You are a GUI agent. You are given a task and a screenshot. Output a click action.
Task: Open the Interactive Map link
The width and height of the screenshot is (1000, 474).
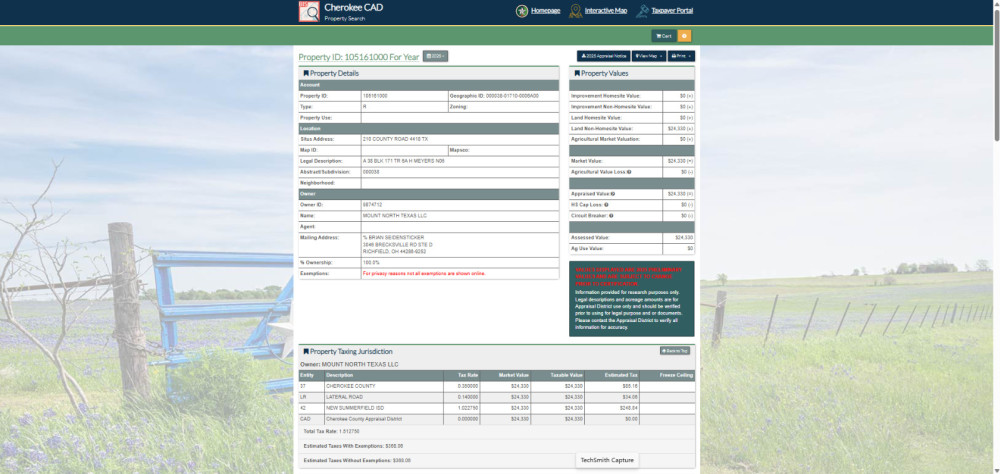(x=606, y=11)
